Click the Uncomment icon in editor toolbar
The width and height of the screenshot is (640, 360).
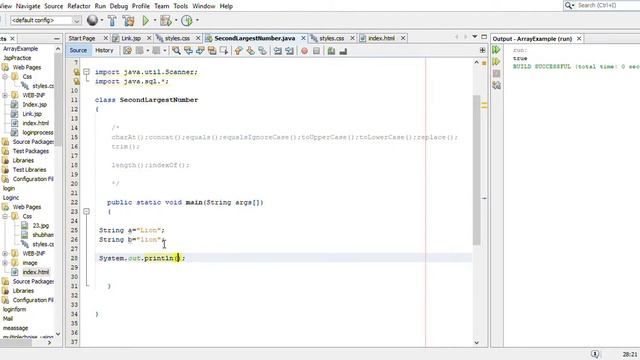coord(343,51)
